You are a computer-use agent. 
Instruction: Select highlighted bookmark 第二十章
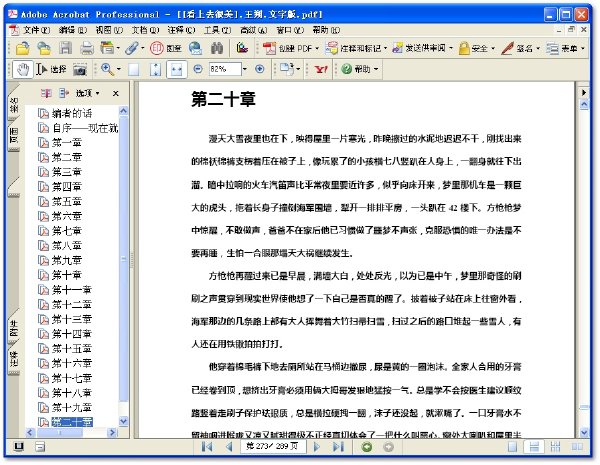tap(72, 422)
